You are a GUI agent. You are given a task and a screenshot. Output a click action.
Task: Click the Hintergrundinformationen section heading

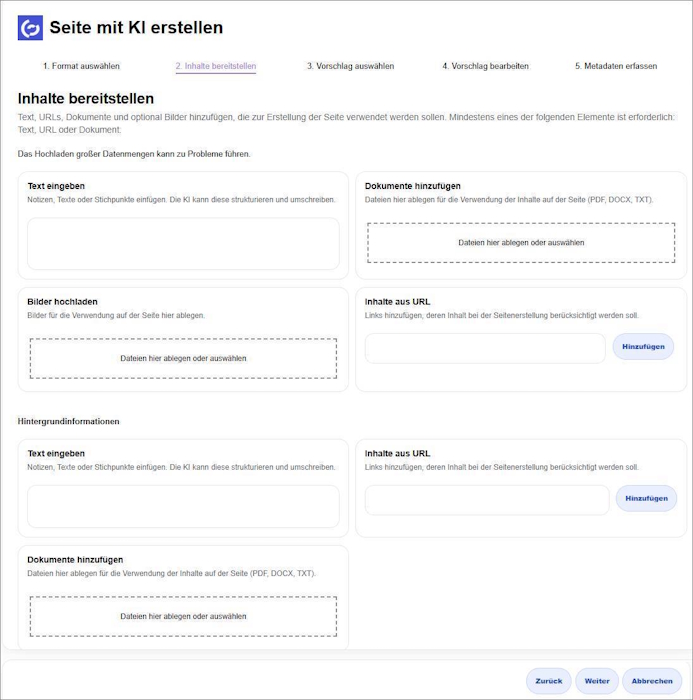point(69,421)
